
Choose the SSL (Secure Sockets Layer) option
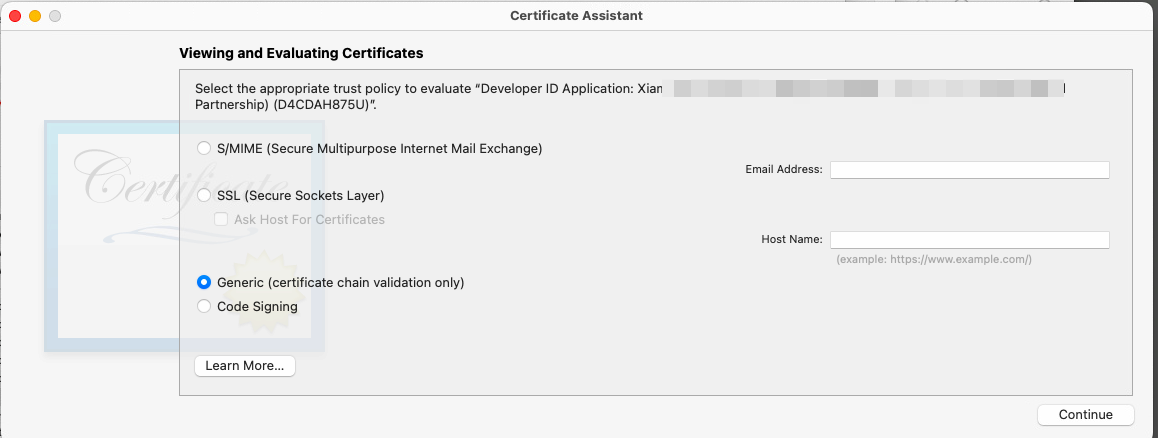(204, 195)
